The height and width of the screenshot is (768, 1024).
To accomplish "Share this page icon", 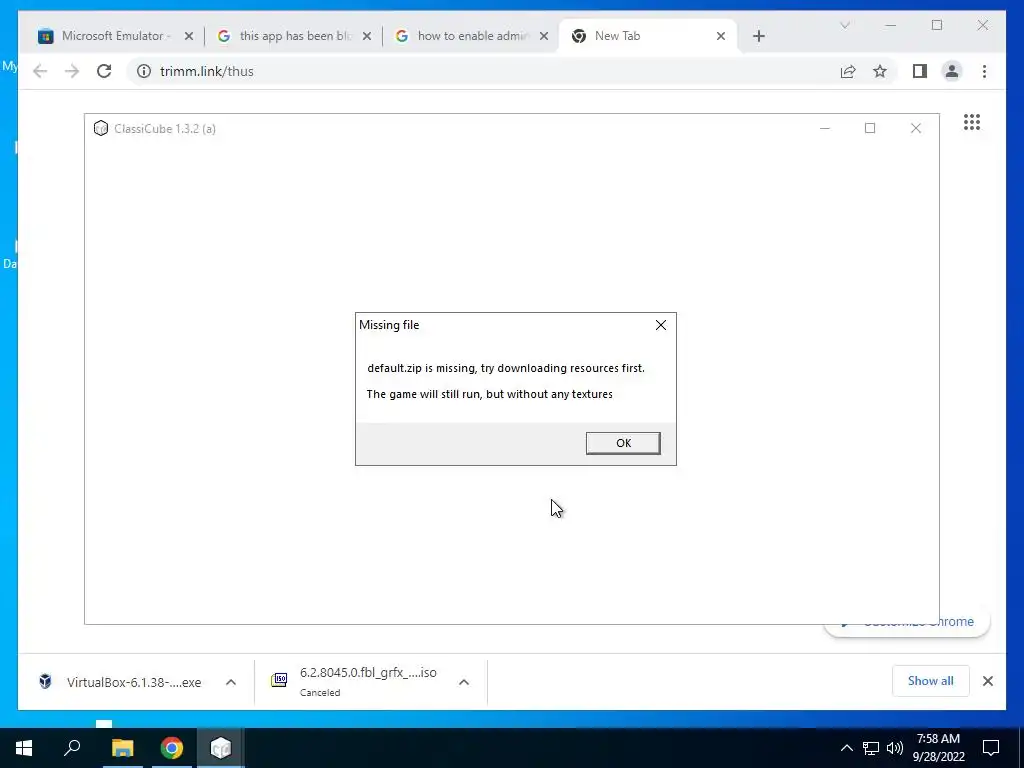I will point(848,71).
